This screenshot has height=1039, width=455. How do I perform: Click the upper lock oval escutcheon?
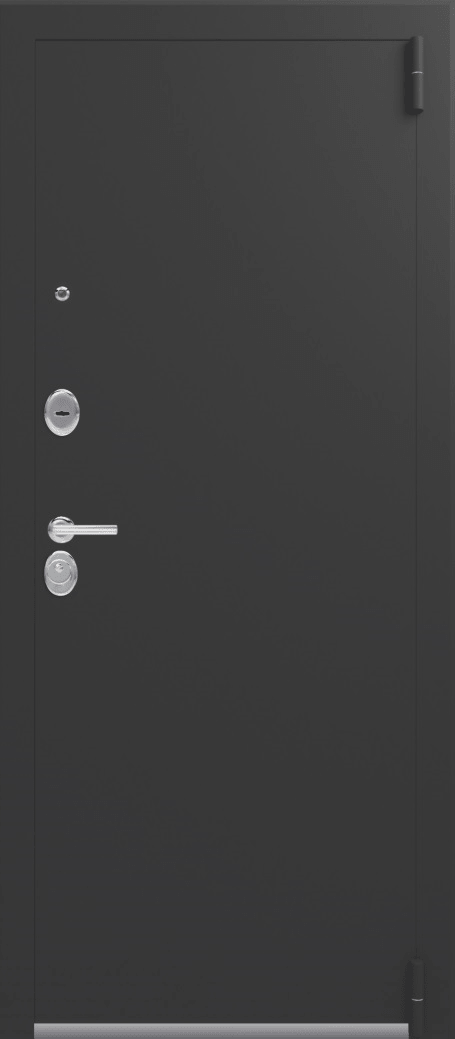(x=62, y=412)
